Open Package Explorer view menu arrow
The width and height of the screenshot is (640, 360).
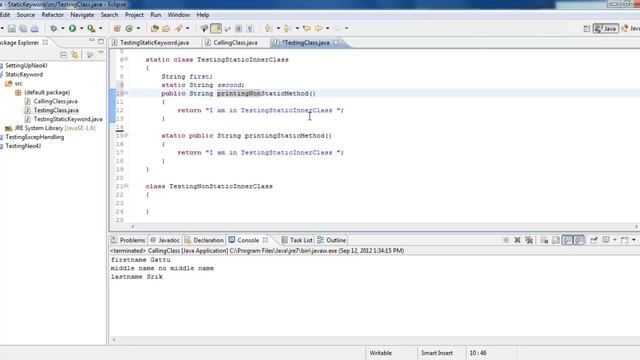(x=100, y=53)
